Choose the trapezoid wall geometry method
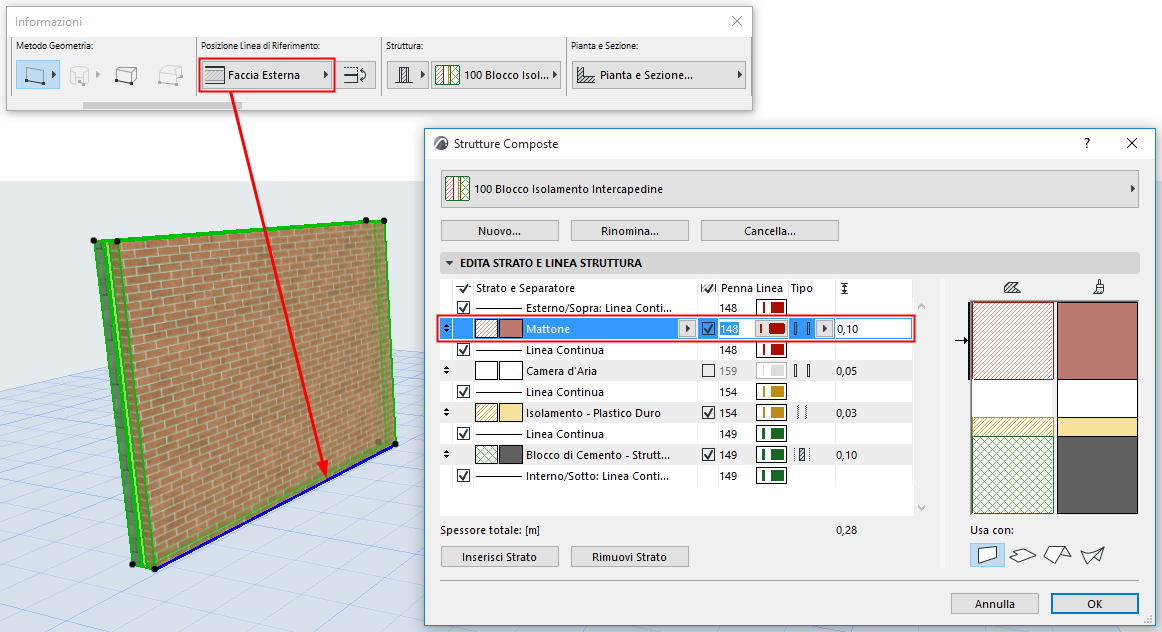 pos(126,75)
